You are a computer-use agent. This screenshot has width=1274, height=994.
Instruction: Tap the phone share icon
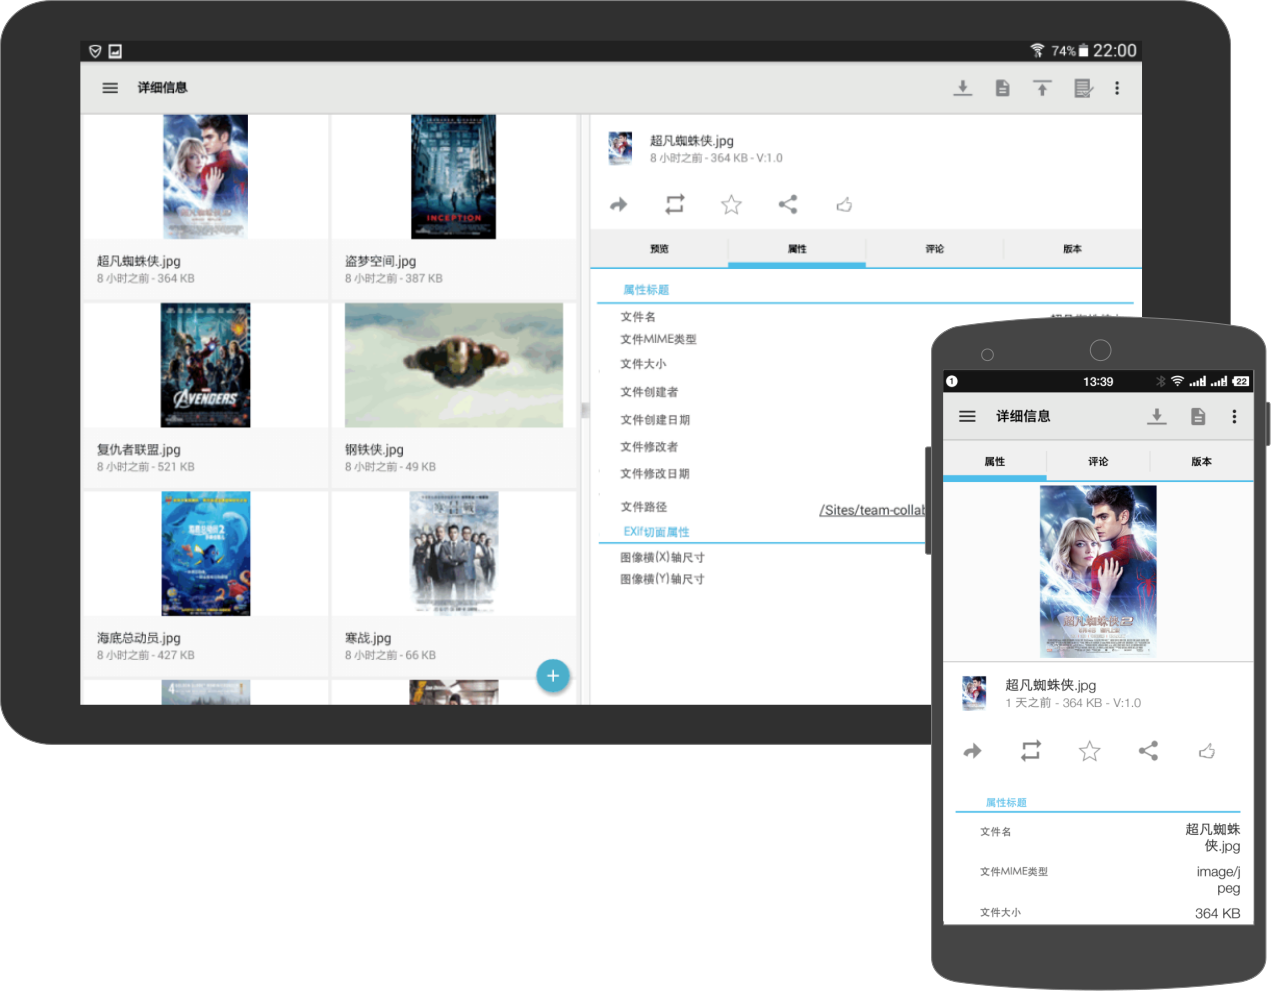coord(1148,751)
